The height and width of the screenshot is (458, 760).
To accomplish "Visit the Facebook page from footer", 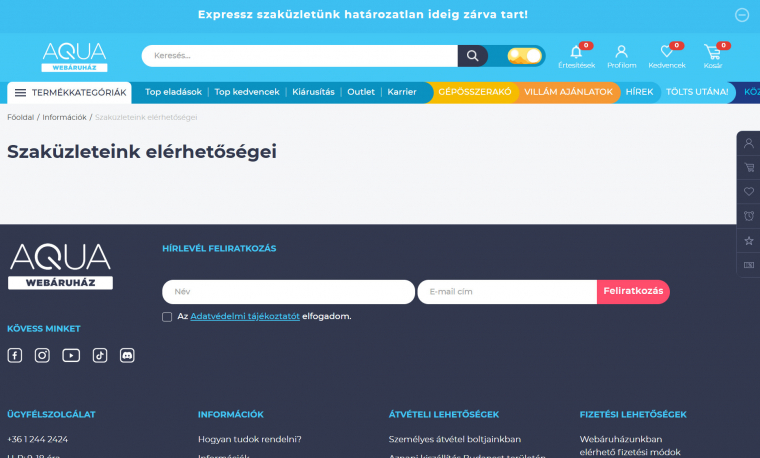I will pos(15,355).
